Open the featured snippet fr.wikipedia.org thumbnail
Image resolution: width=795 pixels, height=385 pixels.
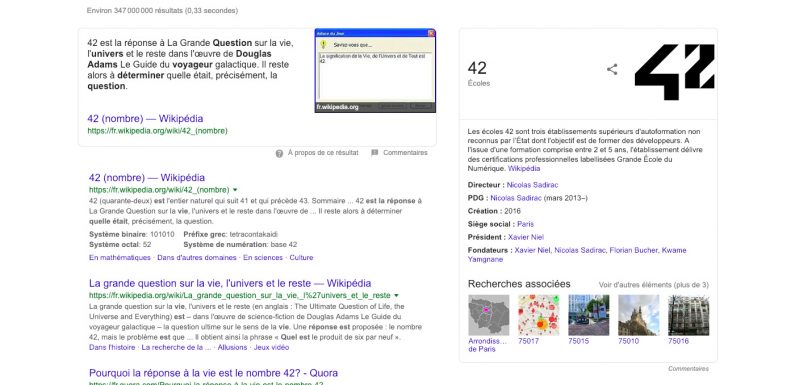[x=375, y=71]
